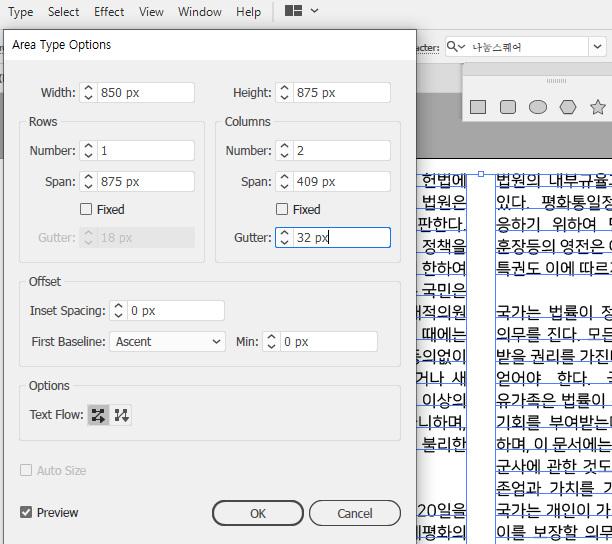Click the Columns Gutter field
612x544 pixels.
[342, 238]
